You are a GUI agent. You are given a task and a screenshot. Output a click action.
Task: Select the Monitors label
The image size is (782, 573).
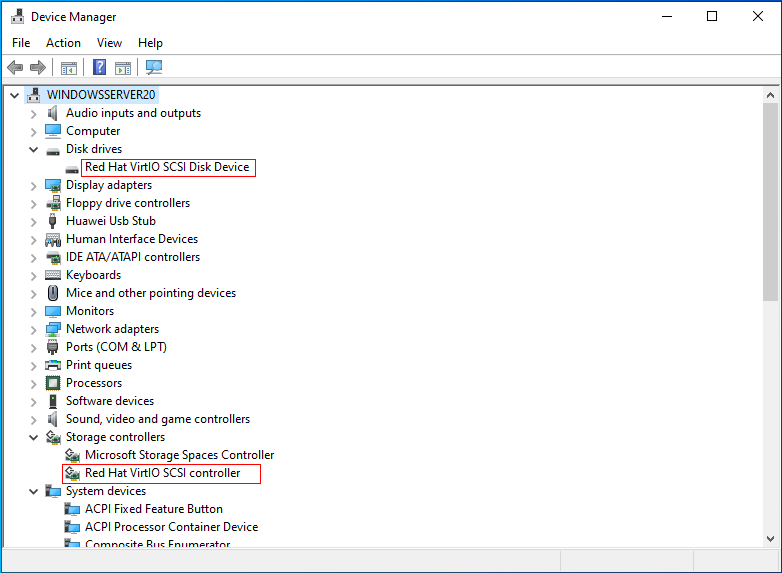90,311
